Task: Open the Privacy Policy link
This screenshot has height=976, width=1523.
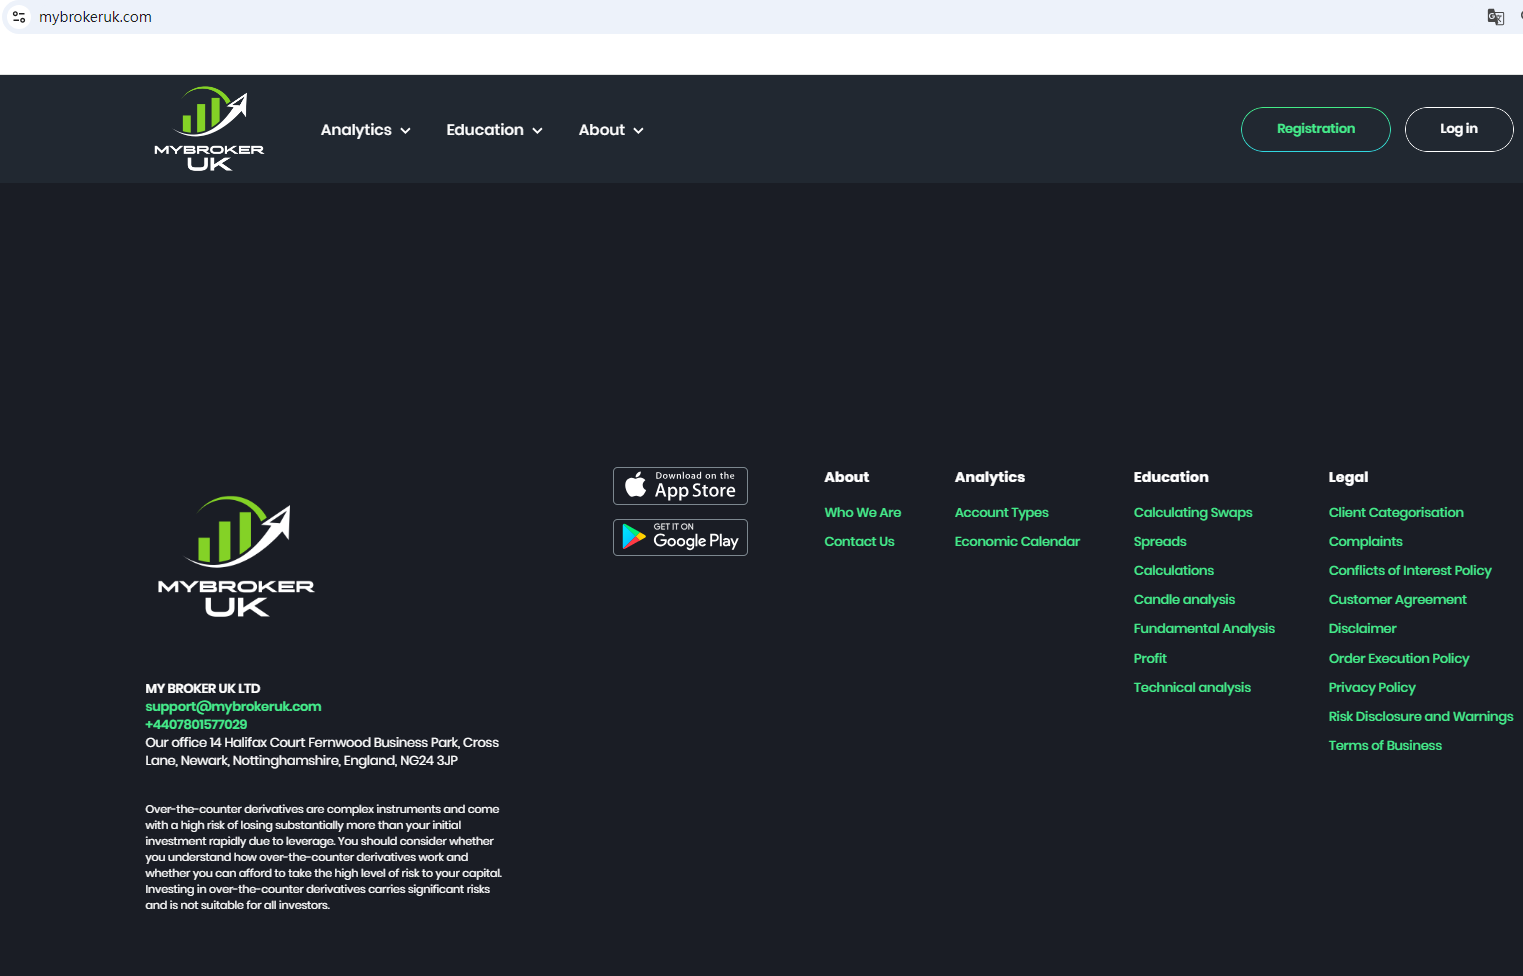Action: coord(1371,687)
